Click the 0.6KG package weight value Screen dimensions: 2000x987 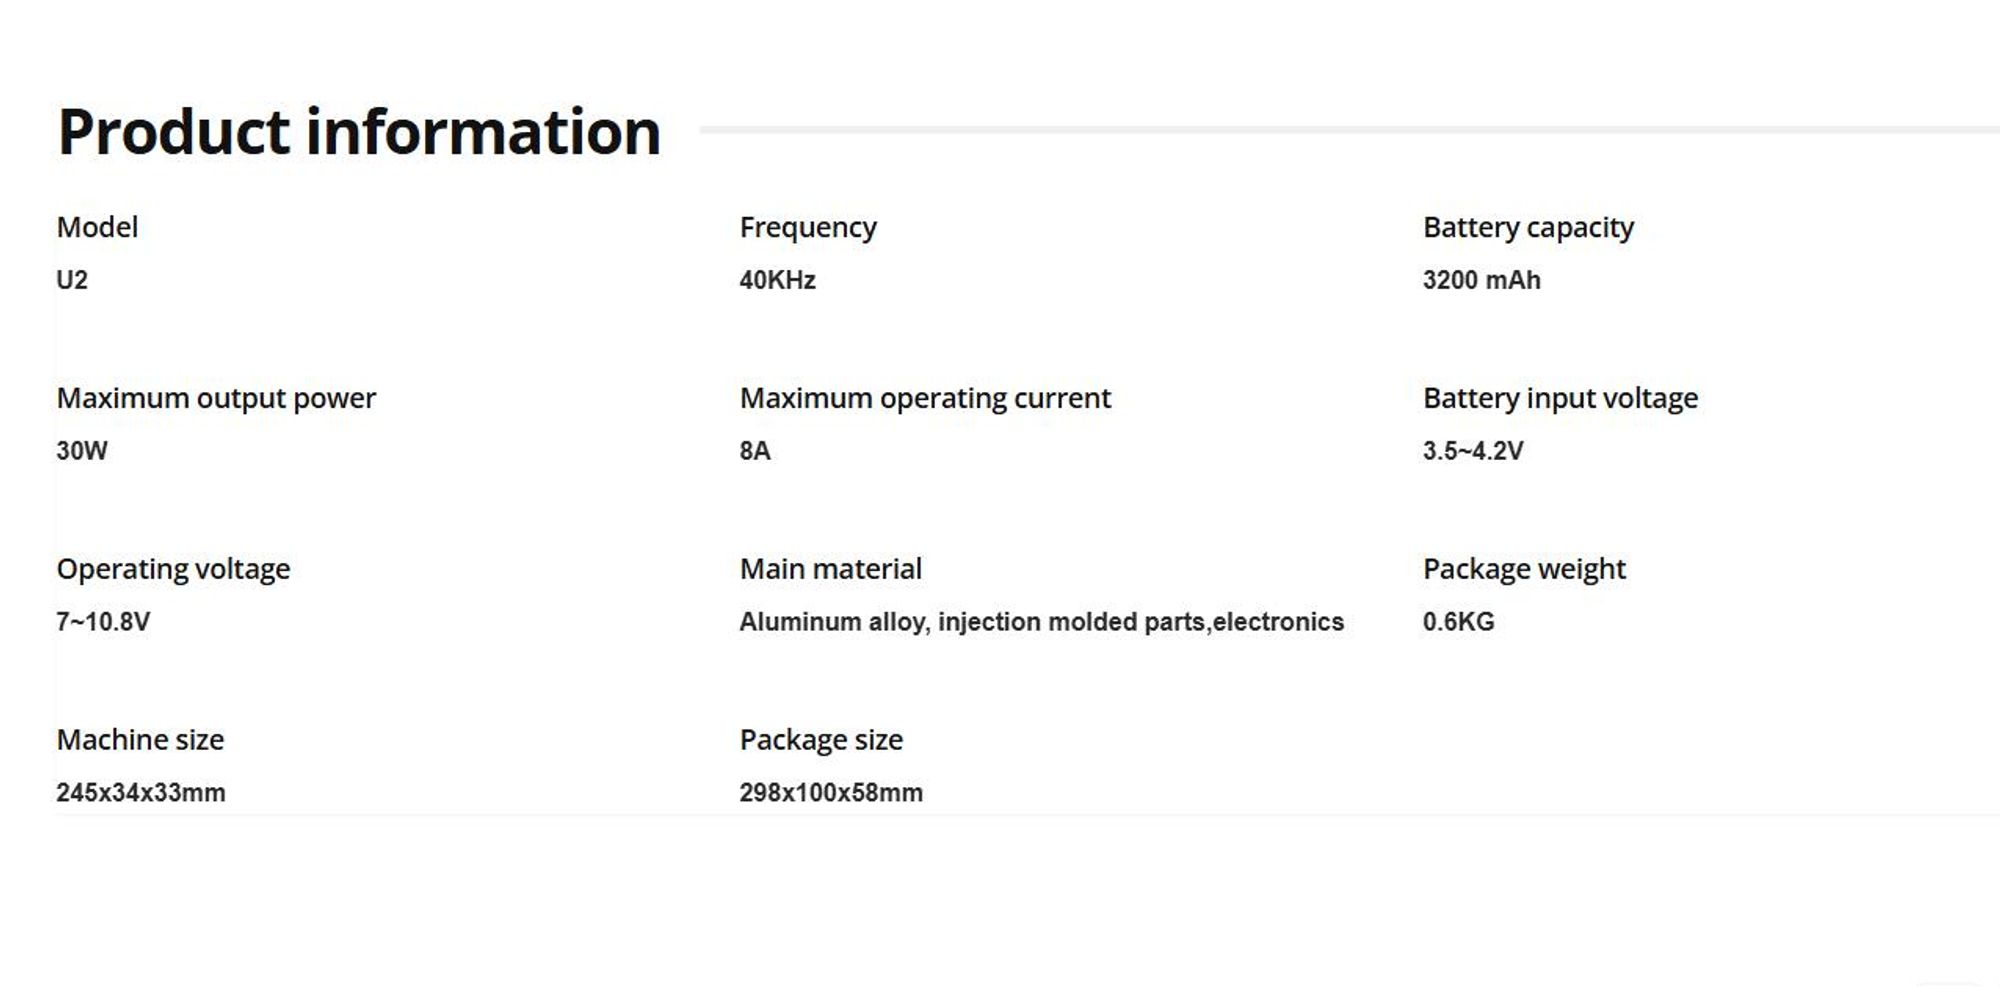pyautogui.click(x=1458, y=622)
